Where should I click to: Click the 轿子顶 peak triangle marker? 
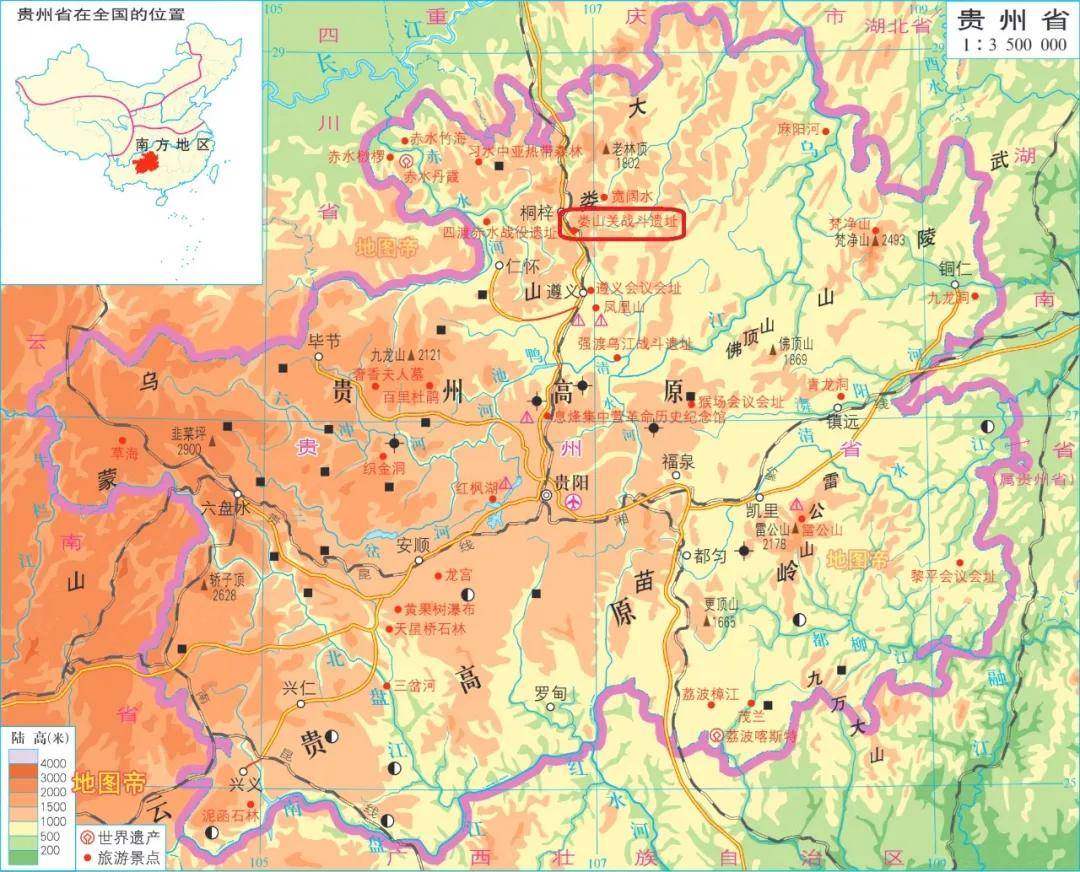point(204,584)
